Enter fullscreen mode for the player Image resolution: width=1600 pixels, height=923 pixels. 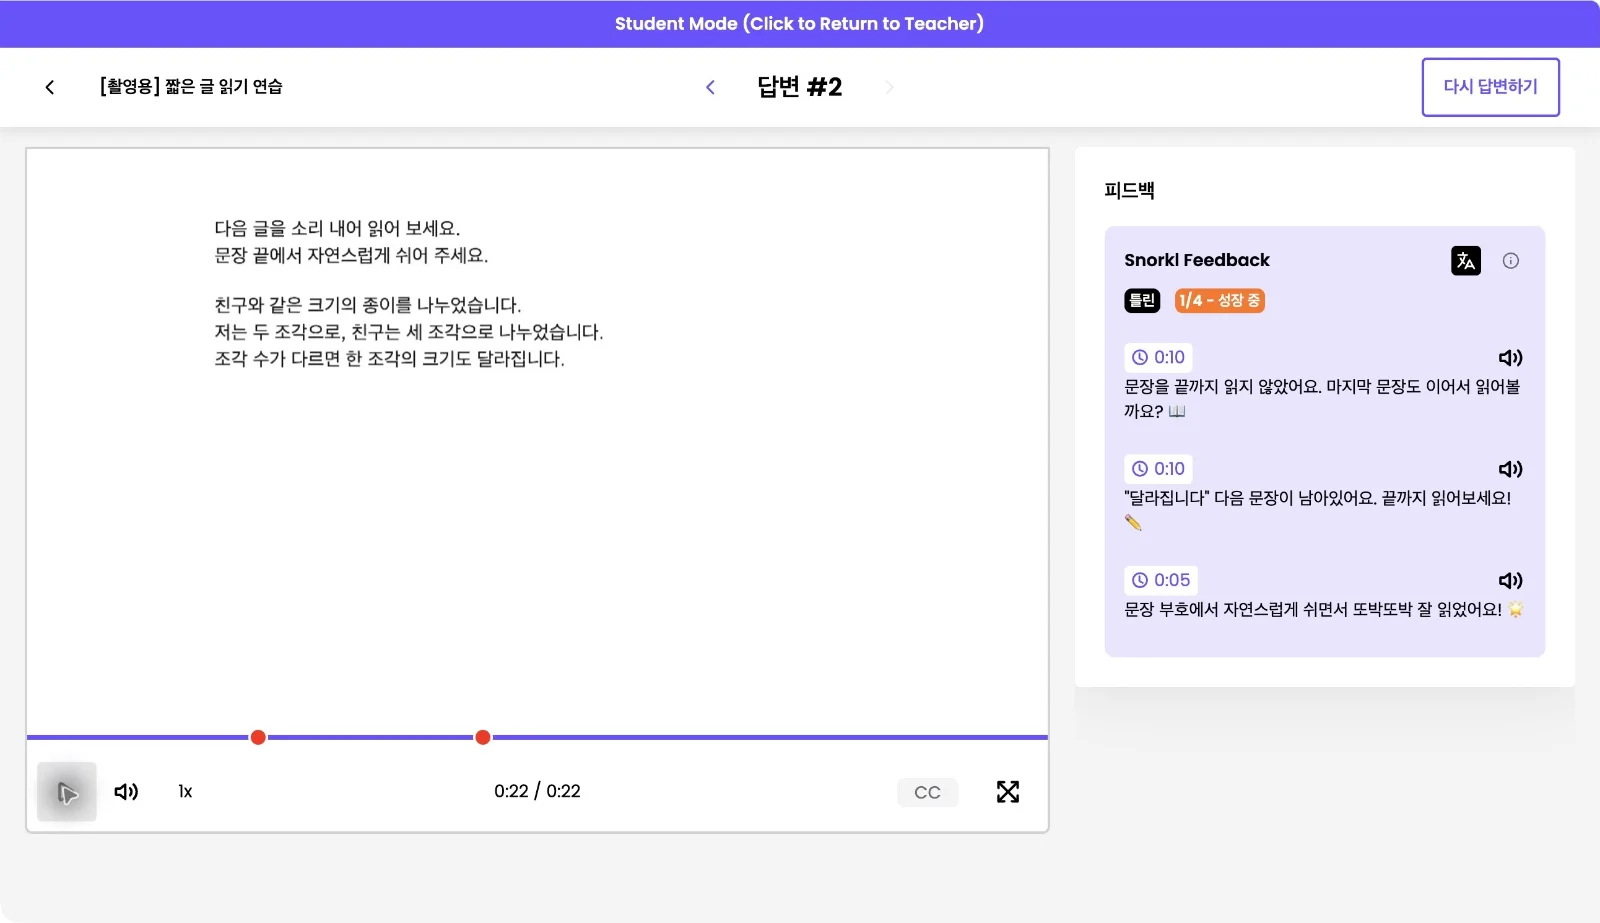tap(1008, 792)
